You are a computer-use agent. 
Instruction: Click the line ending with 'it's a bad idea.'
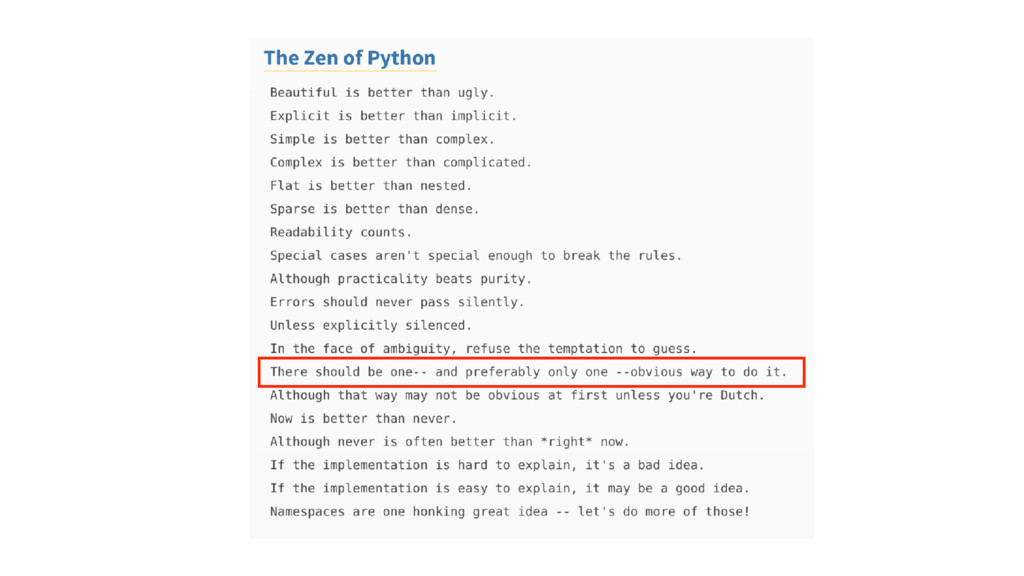[487, 465]
